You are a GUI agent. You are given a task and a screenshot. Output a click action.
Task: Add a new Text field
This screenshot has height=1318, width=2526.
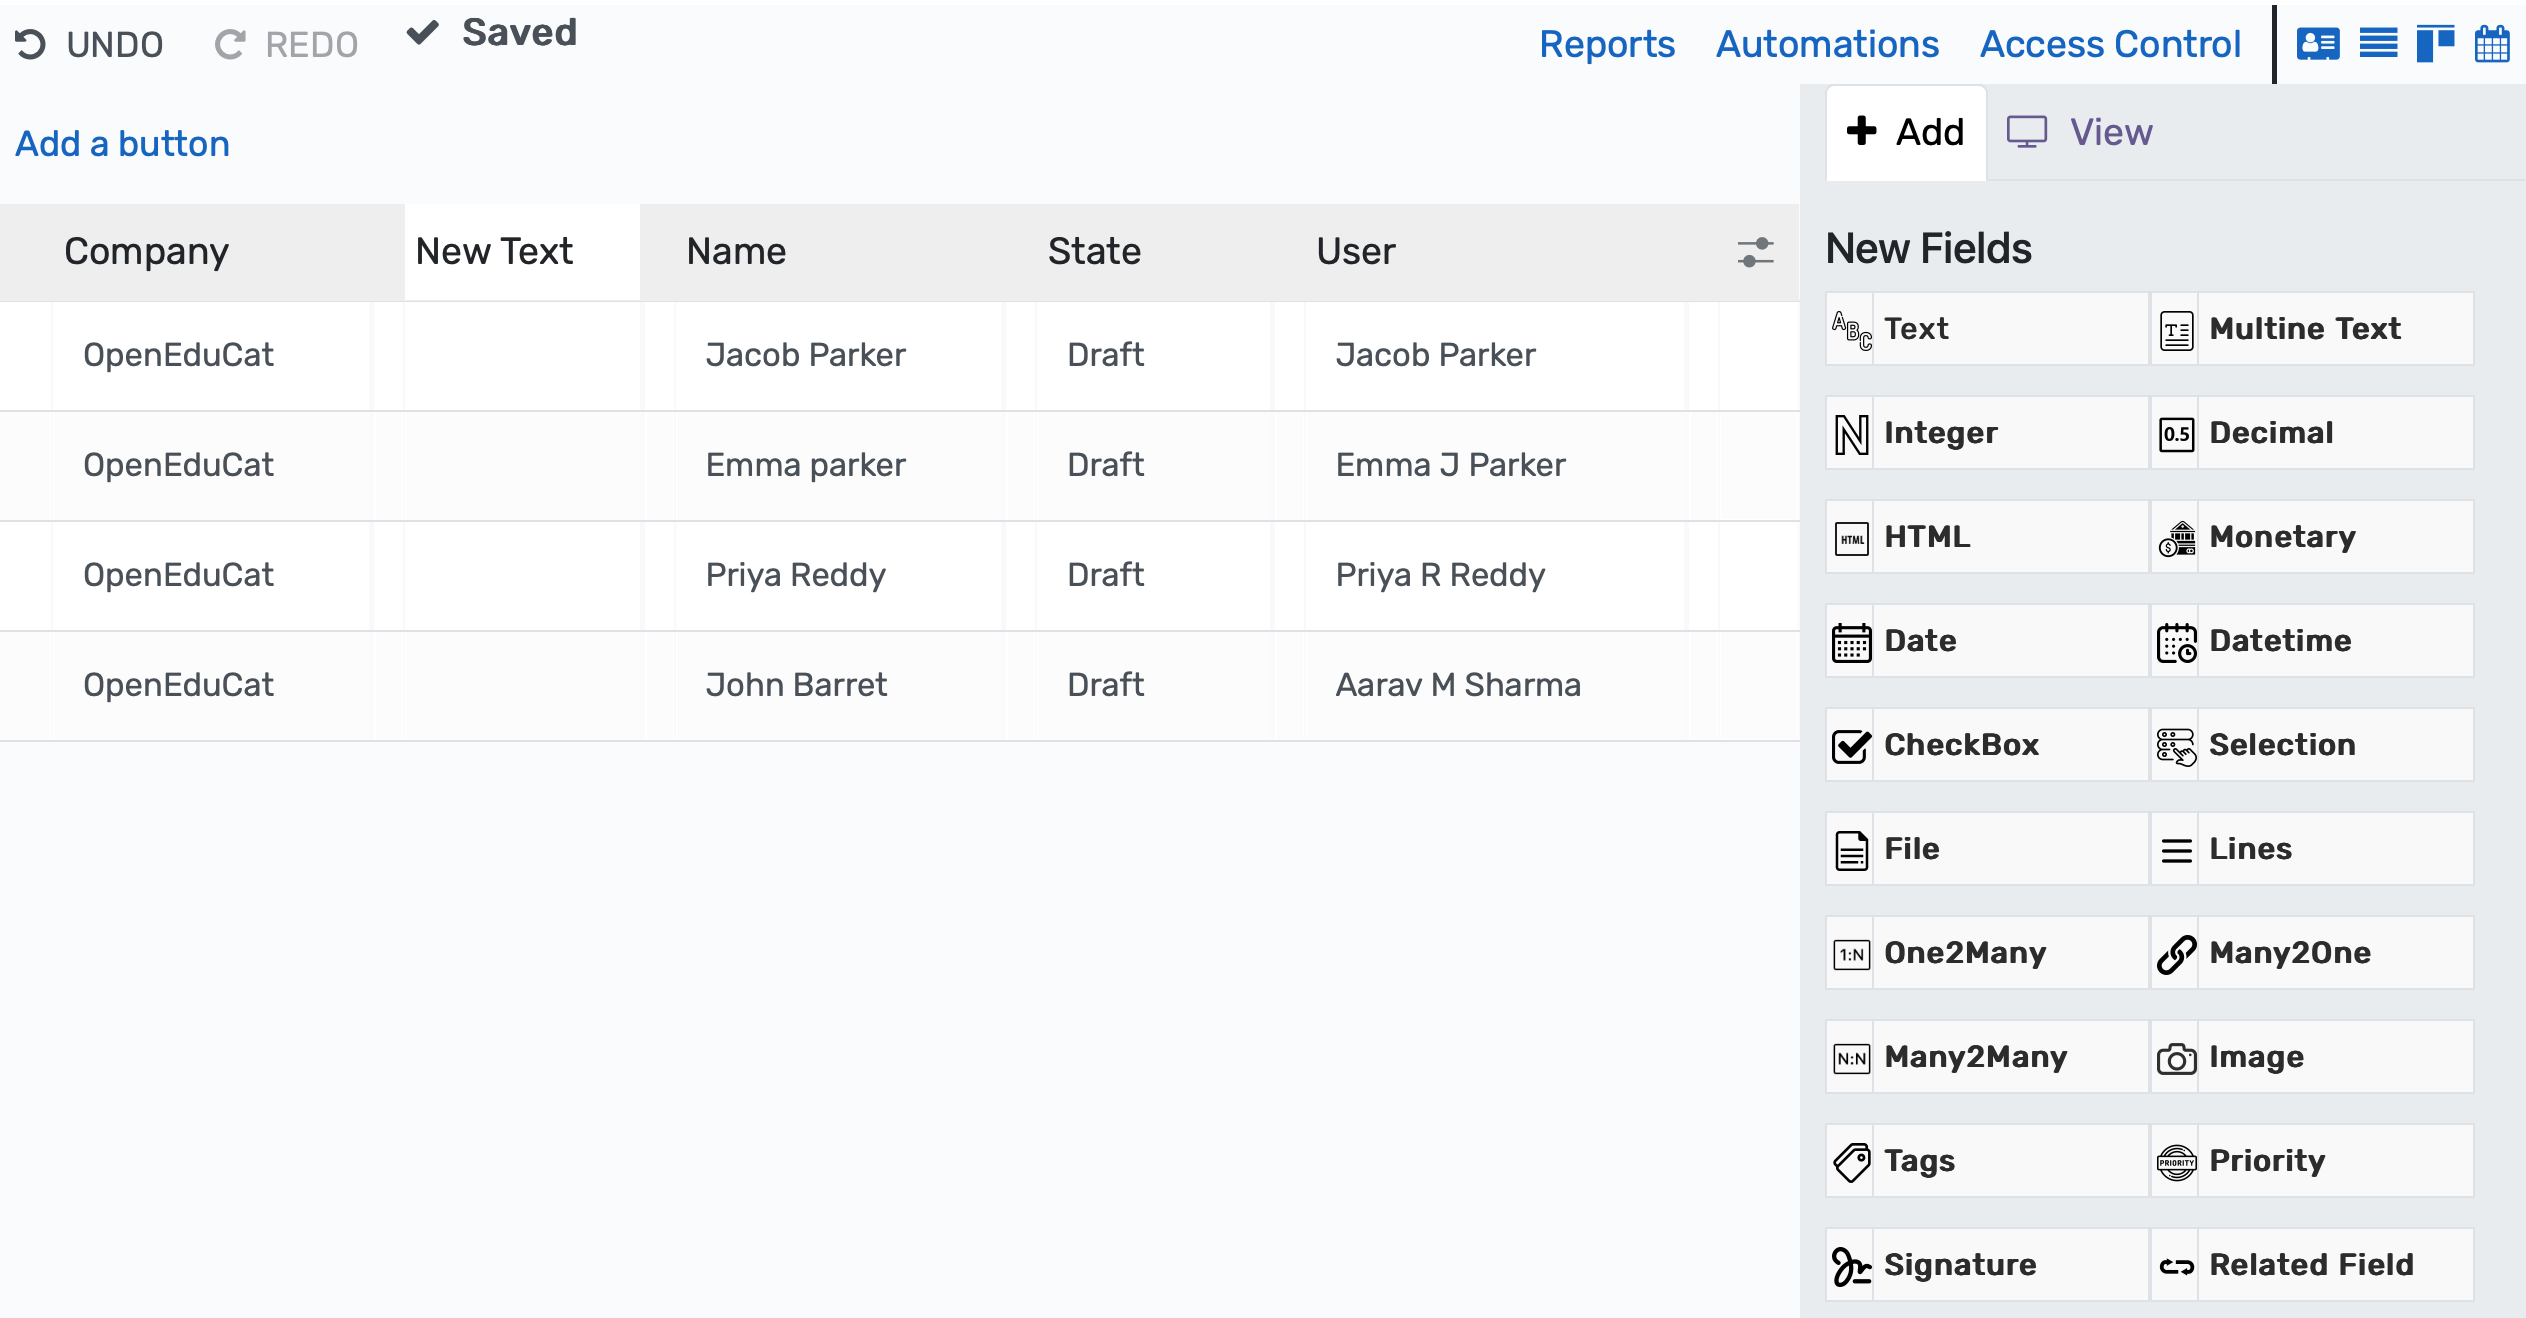1984,329
